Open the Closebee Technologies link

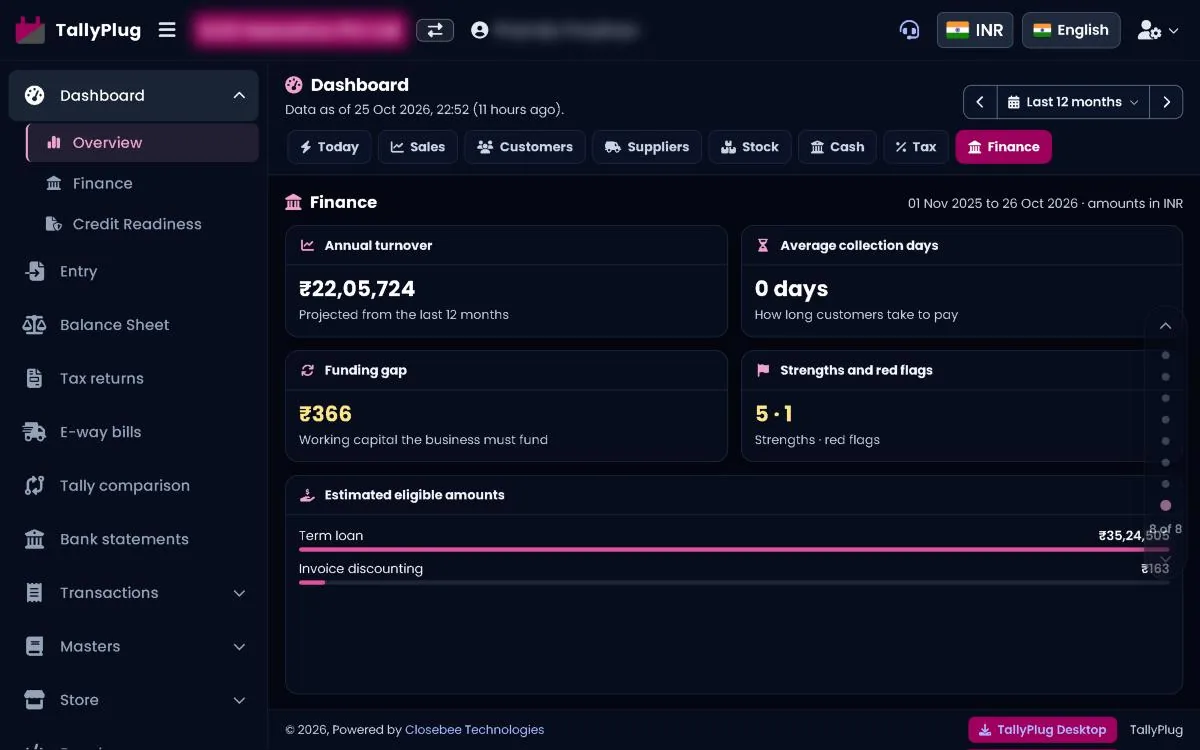coord(475,730)
